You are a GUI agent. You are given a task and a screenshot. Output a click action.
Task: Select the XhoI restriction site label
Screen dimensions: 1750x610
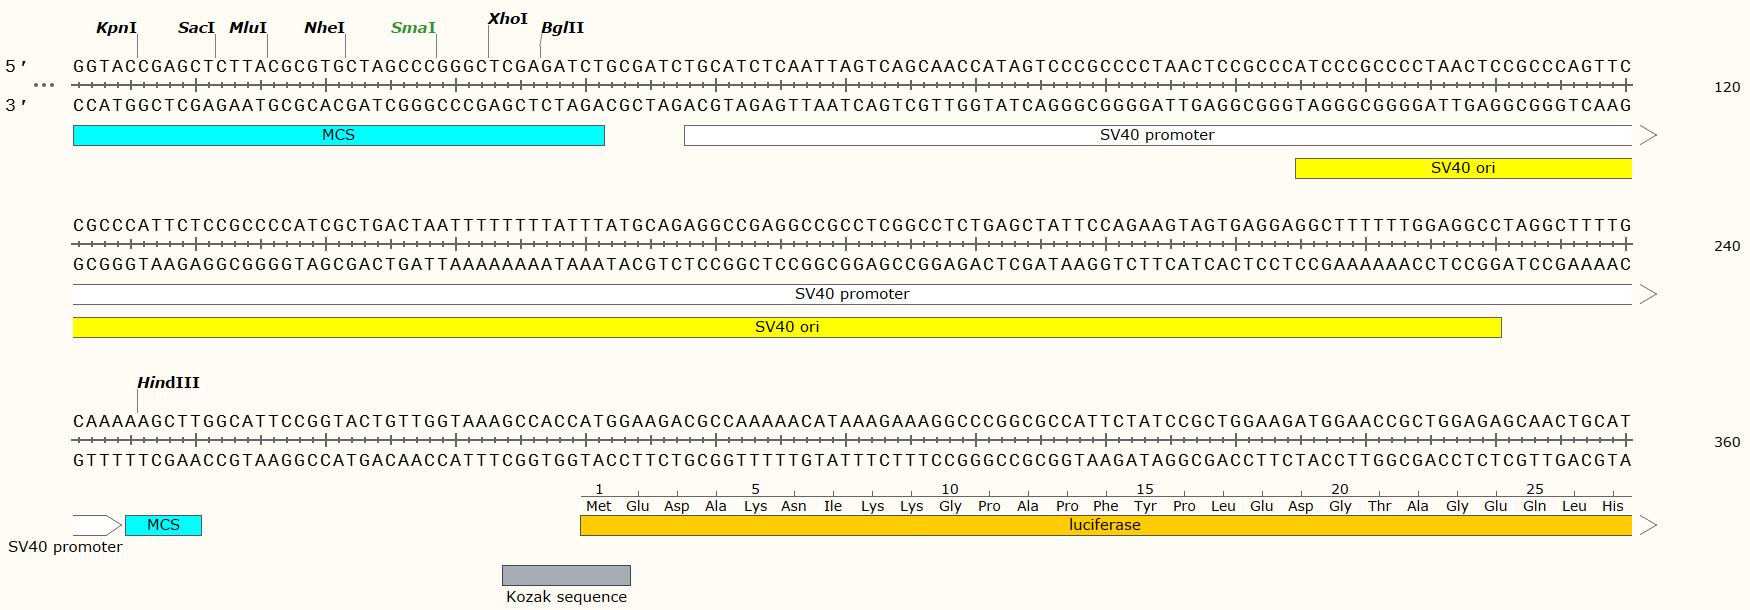(x=507, y=19)
